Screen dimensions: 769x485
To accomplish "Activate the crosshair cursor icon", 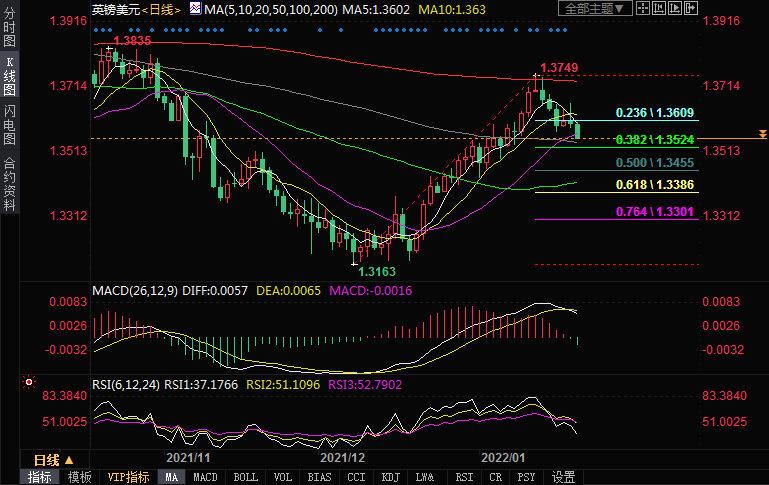I will [x=642, y=8].
